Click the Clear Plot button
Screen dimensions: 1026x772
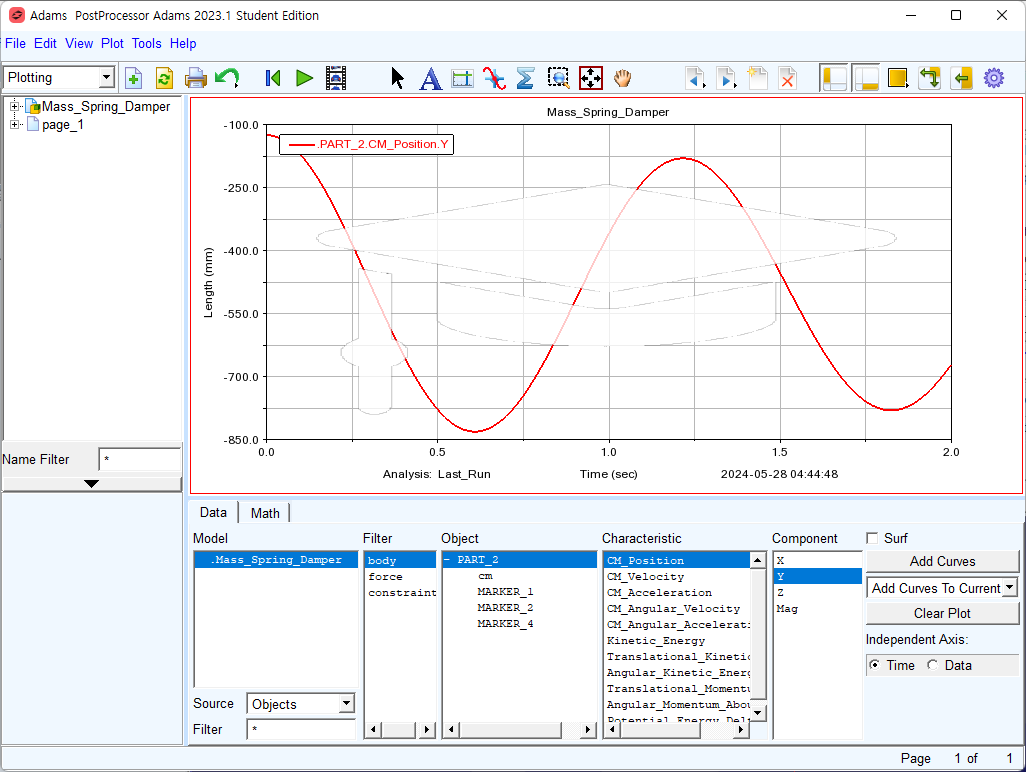pos(942,613)
